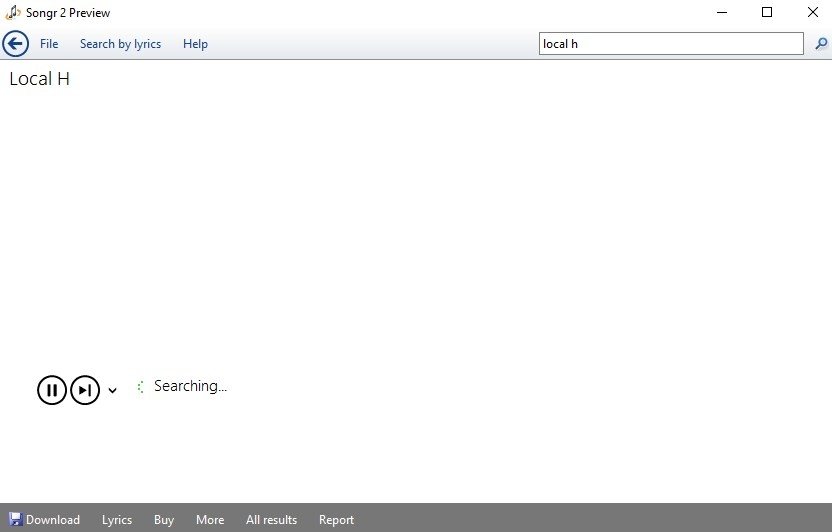Open the Help menu
The width and height of the screenshot is (832, 532).
point(195,43)
